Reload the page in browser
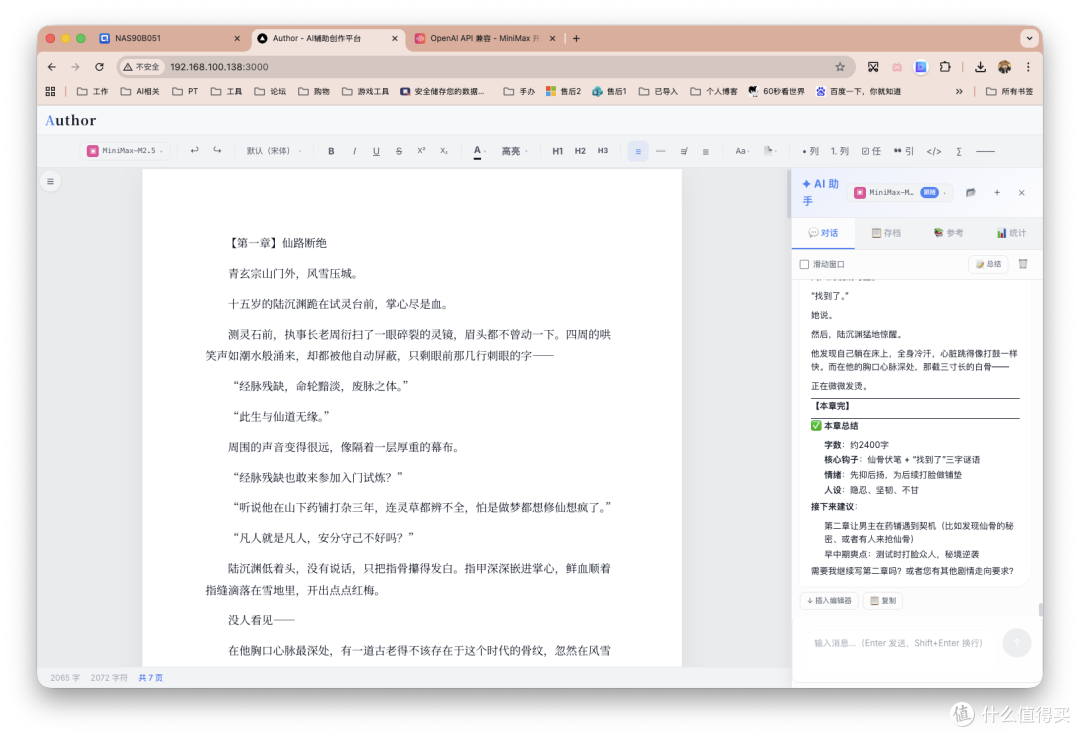1080x737 pixels. [99, 67]
